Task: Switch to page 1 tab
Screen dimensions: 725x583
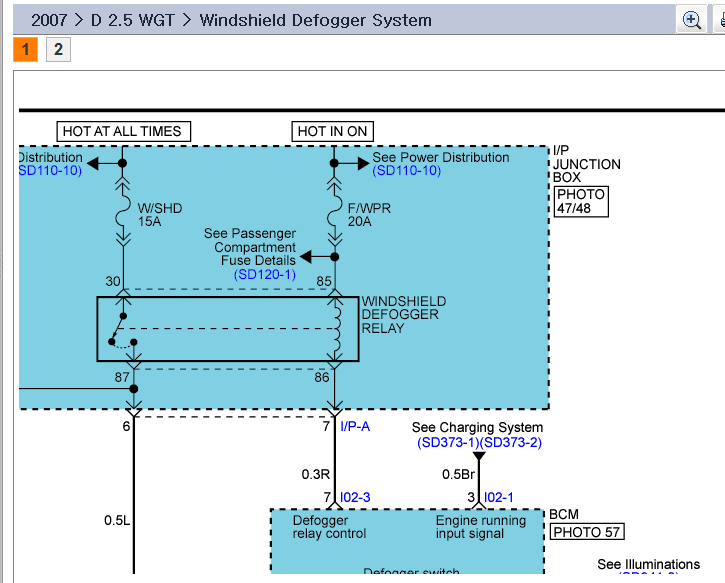Action: [26, 49]
